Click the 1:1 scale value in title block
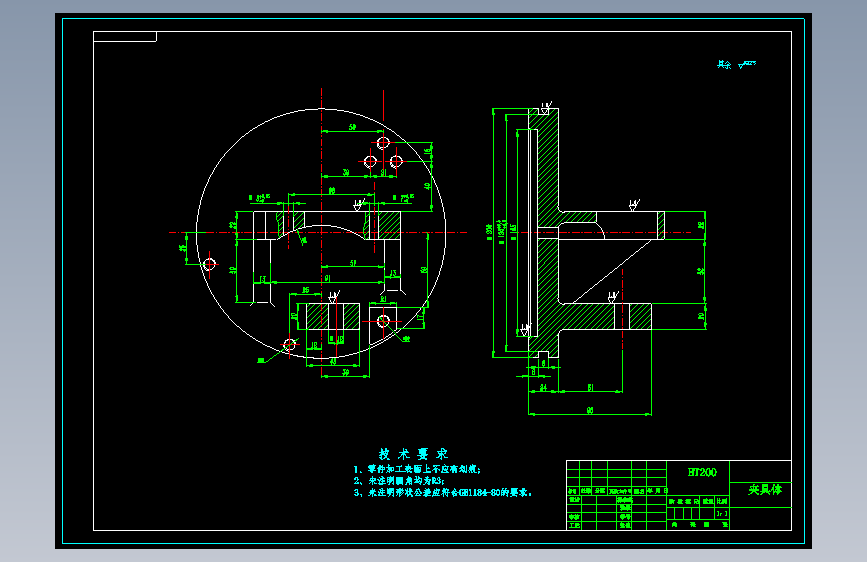The width and height of the screenshot is (867, 562). (x=722, y=513)
